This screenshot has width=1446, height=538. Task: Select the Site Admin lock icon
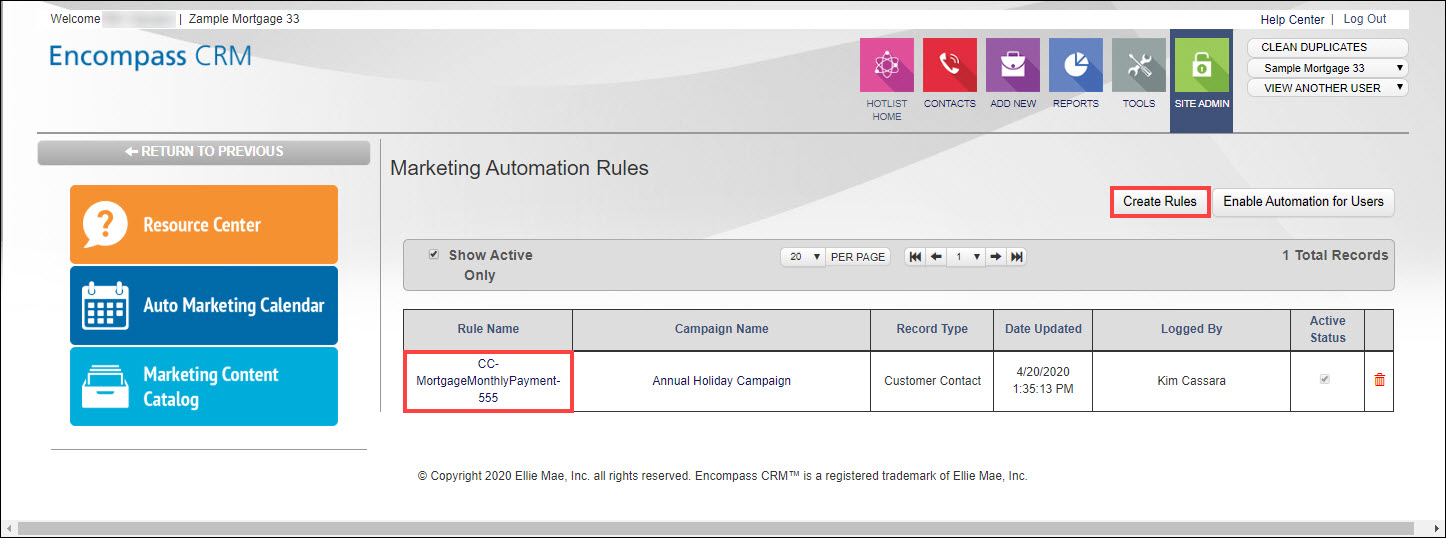pyautogui.click(x=1201, y=65)
